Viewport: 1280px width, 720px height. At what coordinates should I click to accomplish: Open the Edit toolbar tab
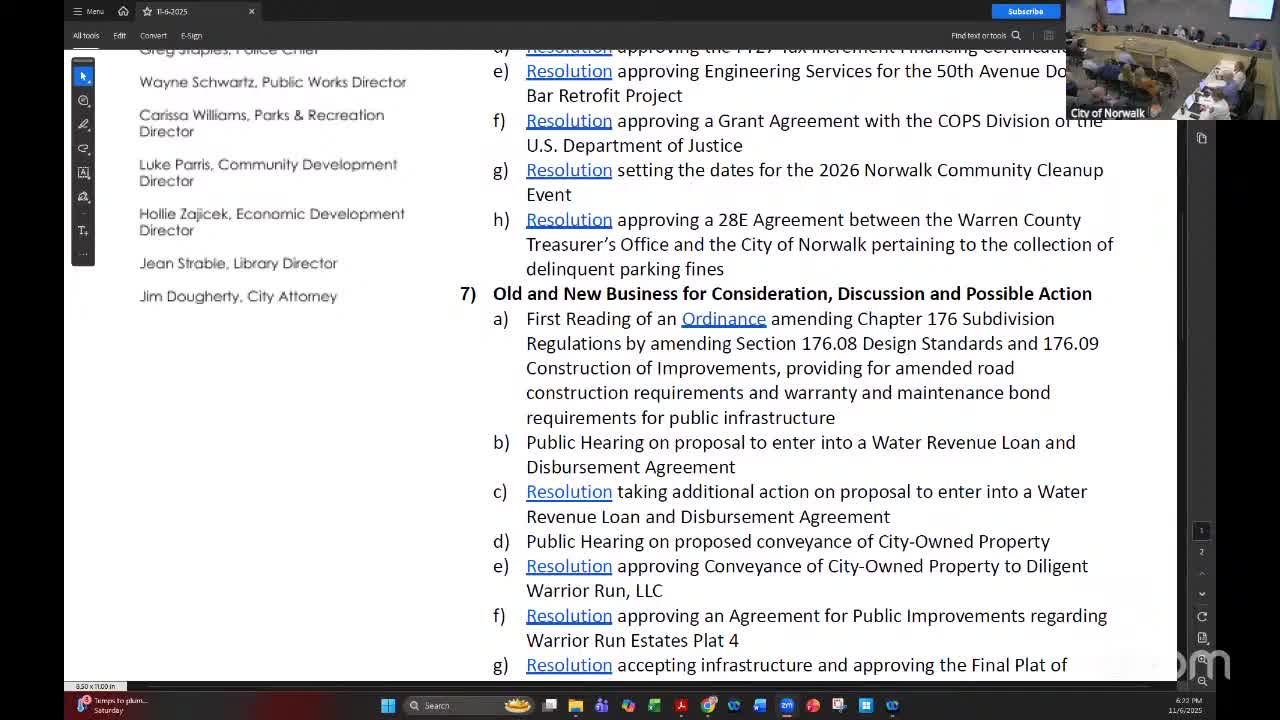(x=119, y=35)
